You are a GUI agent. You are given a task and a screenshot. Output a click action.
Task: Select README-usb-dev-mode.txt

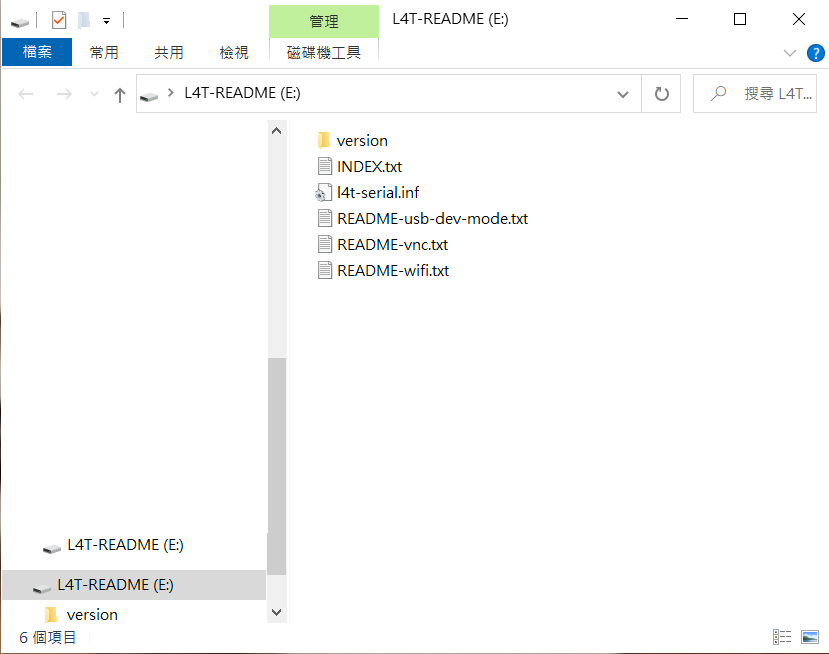[432, 218]
